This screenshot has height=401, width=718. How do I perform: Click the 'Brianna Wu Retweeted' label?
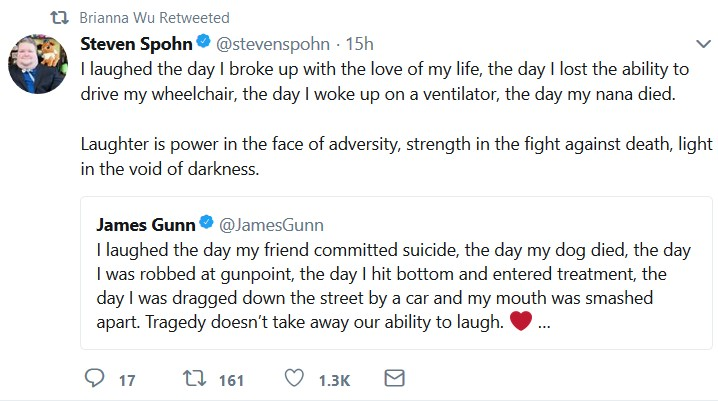(154, 18)
